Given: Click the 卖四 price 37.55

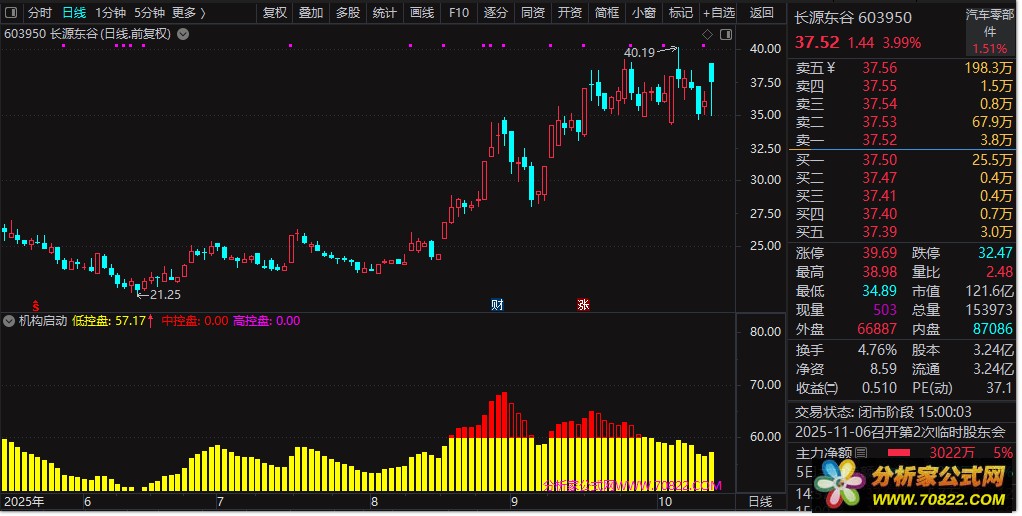Looking at the screenshot, I should [x=879, y=86].
